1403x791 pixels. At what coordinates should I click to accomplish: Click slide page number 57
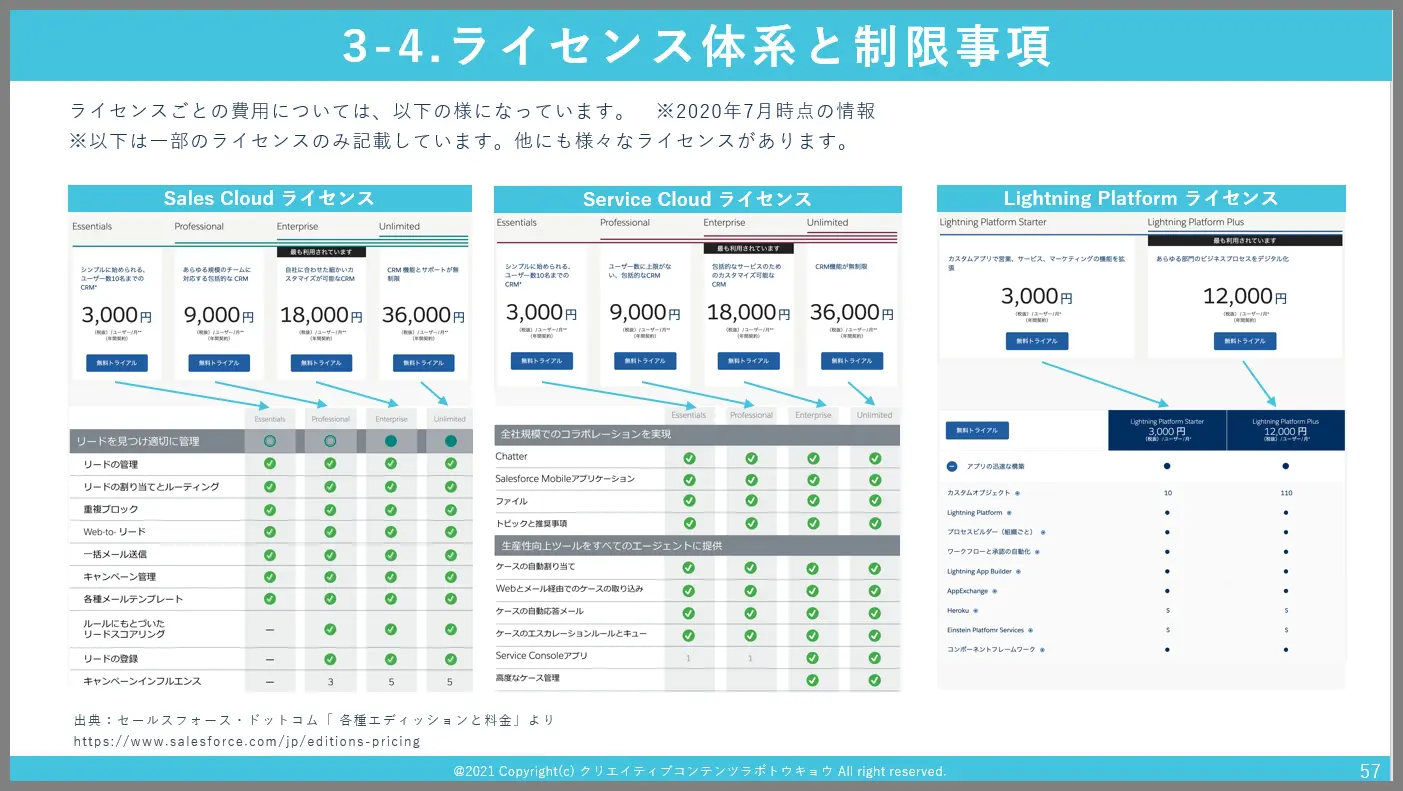pyautogui.click(x=1370, y=771)
